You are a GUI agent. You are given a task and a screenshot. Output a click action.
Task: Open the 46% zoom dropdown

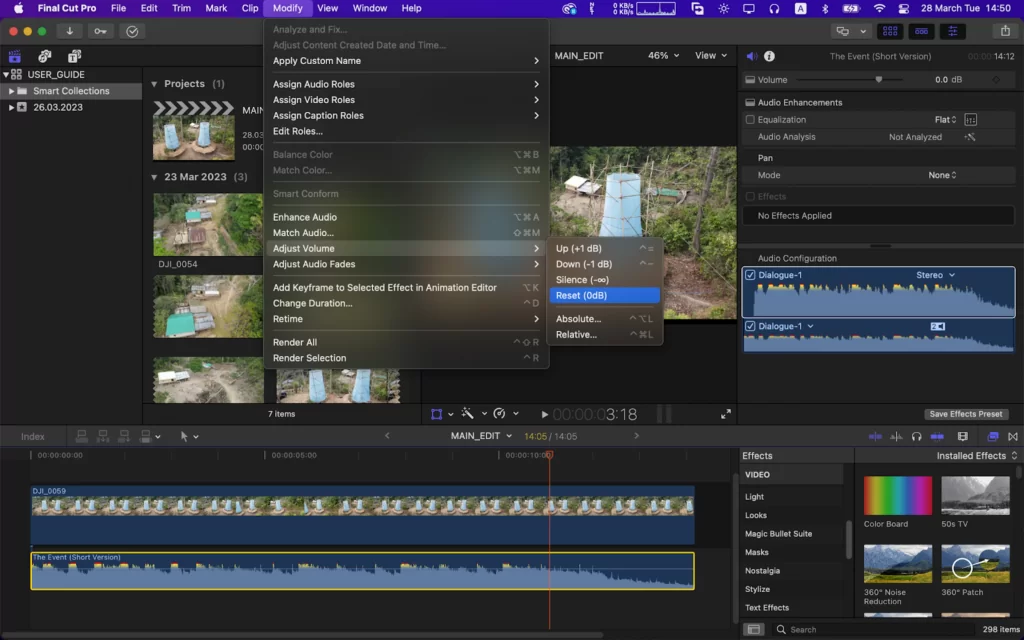pos(663,56)
